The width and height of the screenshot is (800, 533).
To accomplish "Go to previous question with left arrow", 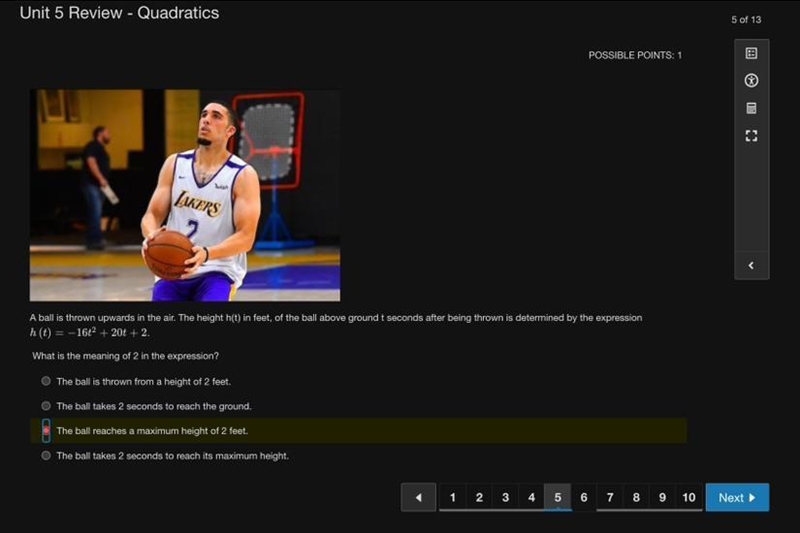I will coord(418,497).
